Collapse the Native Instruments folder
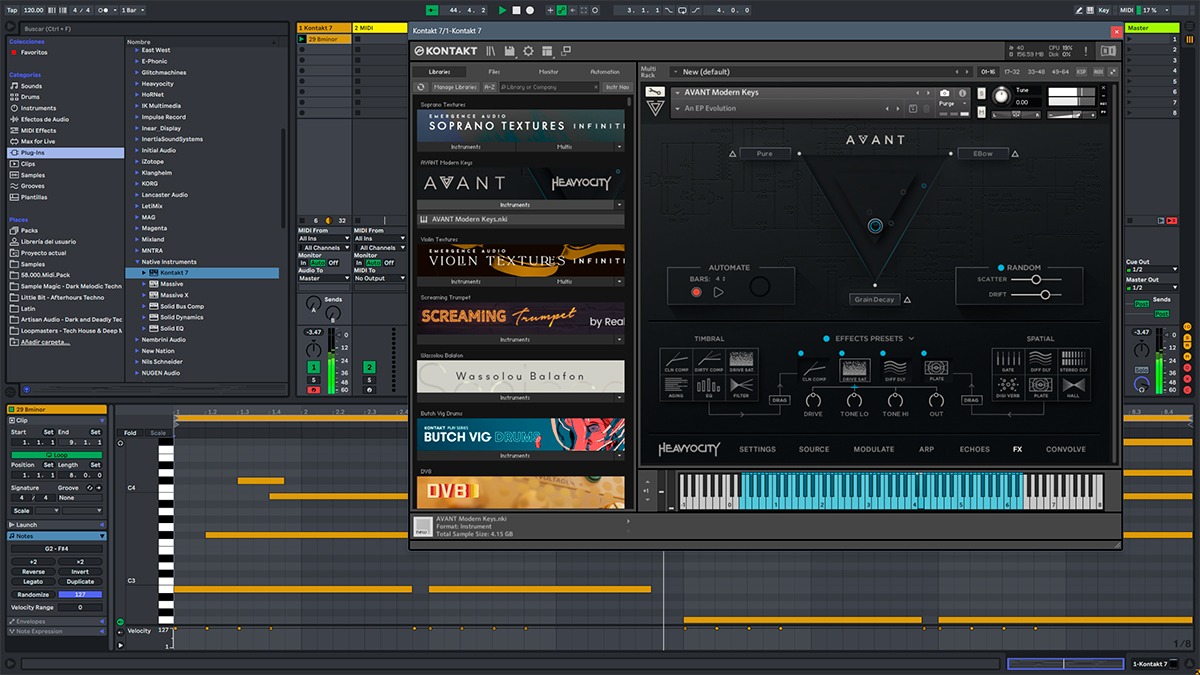Screen dimensions: 1200x675 click(x=138, y=262)
